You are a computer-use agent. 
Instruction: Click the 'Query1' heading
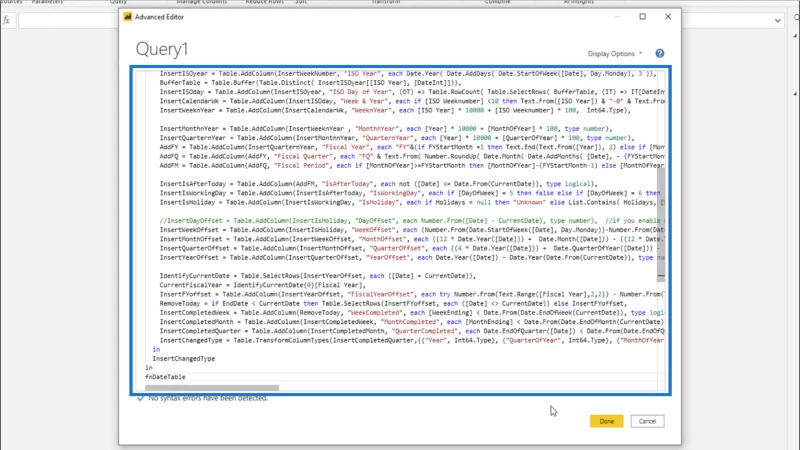[162, 49]
